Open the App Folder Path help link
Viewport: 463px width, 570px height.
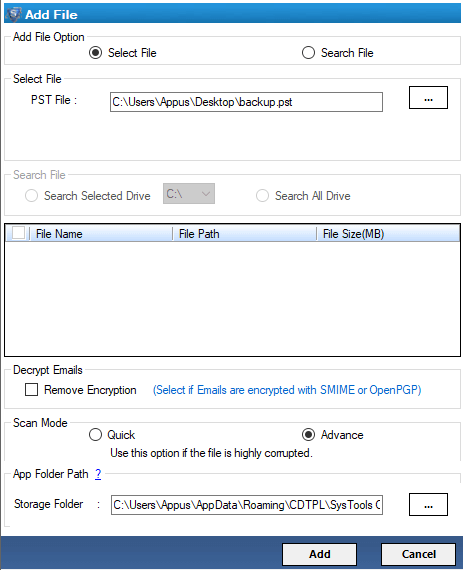tap(98, 474)
